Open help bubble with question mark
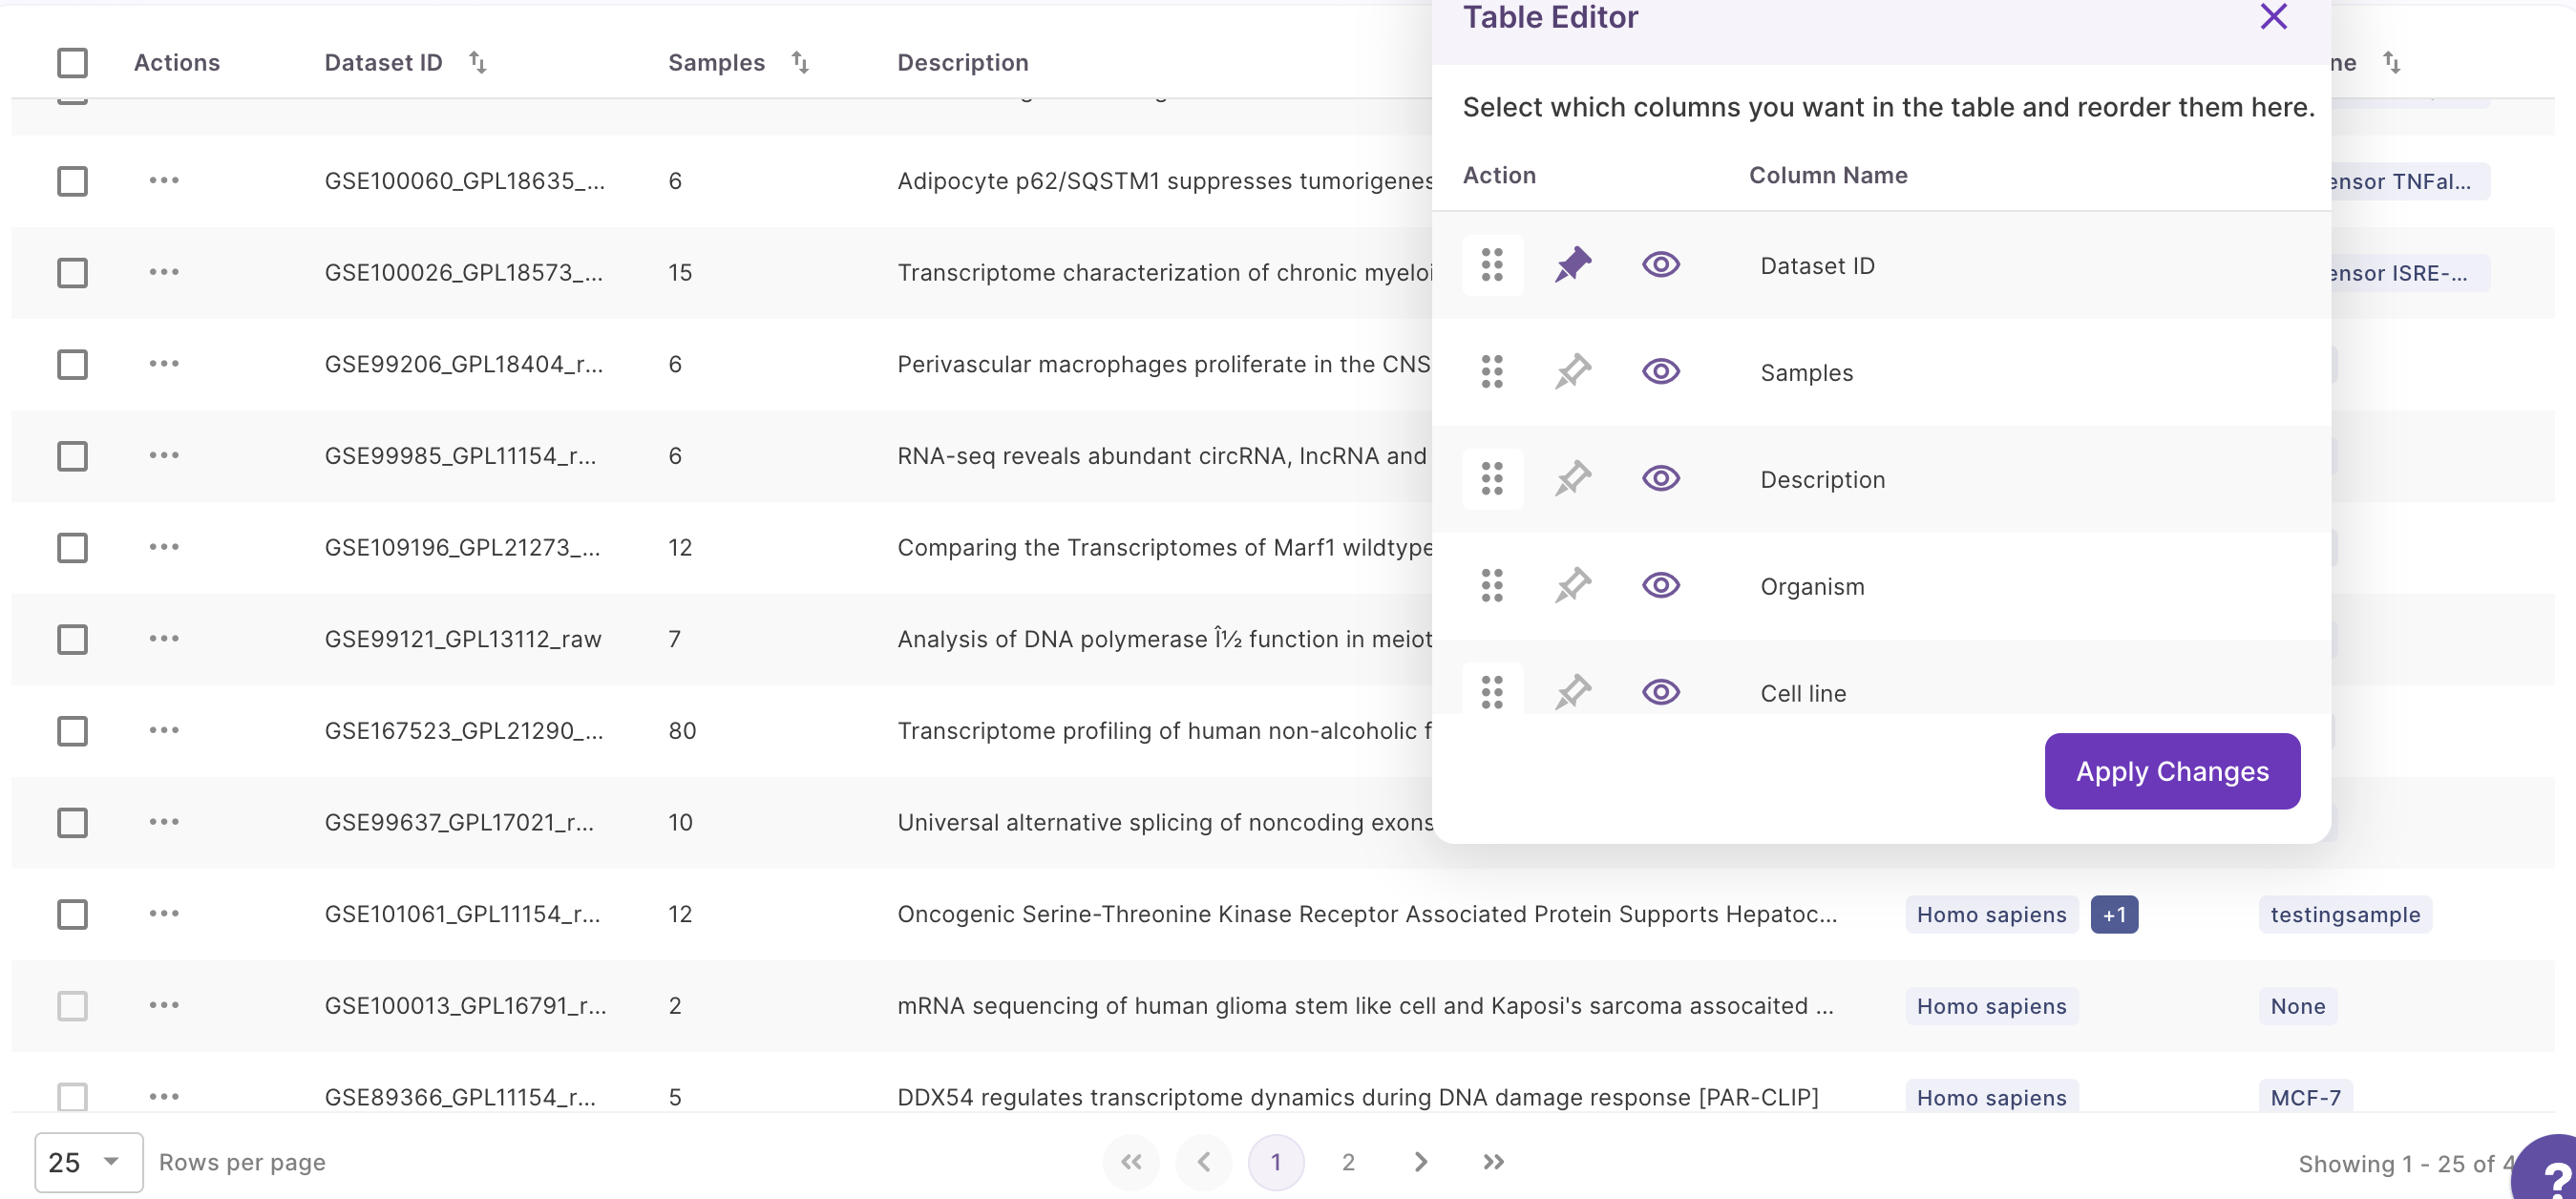2576x1199 pixels. 2548,1170
